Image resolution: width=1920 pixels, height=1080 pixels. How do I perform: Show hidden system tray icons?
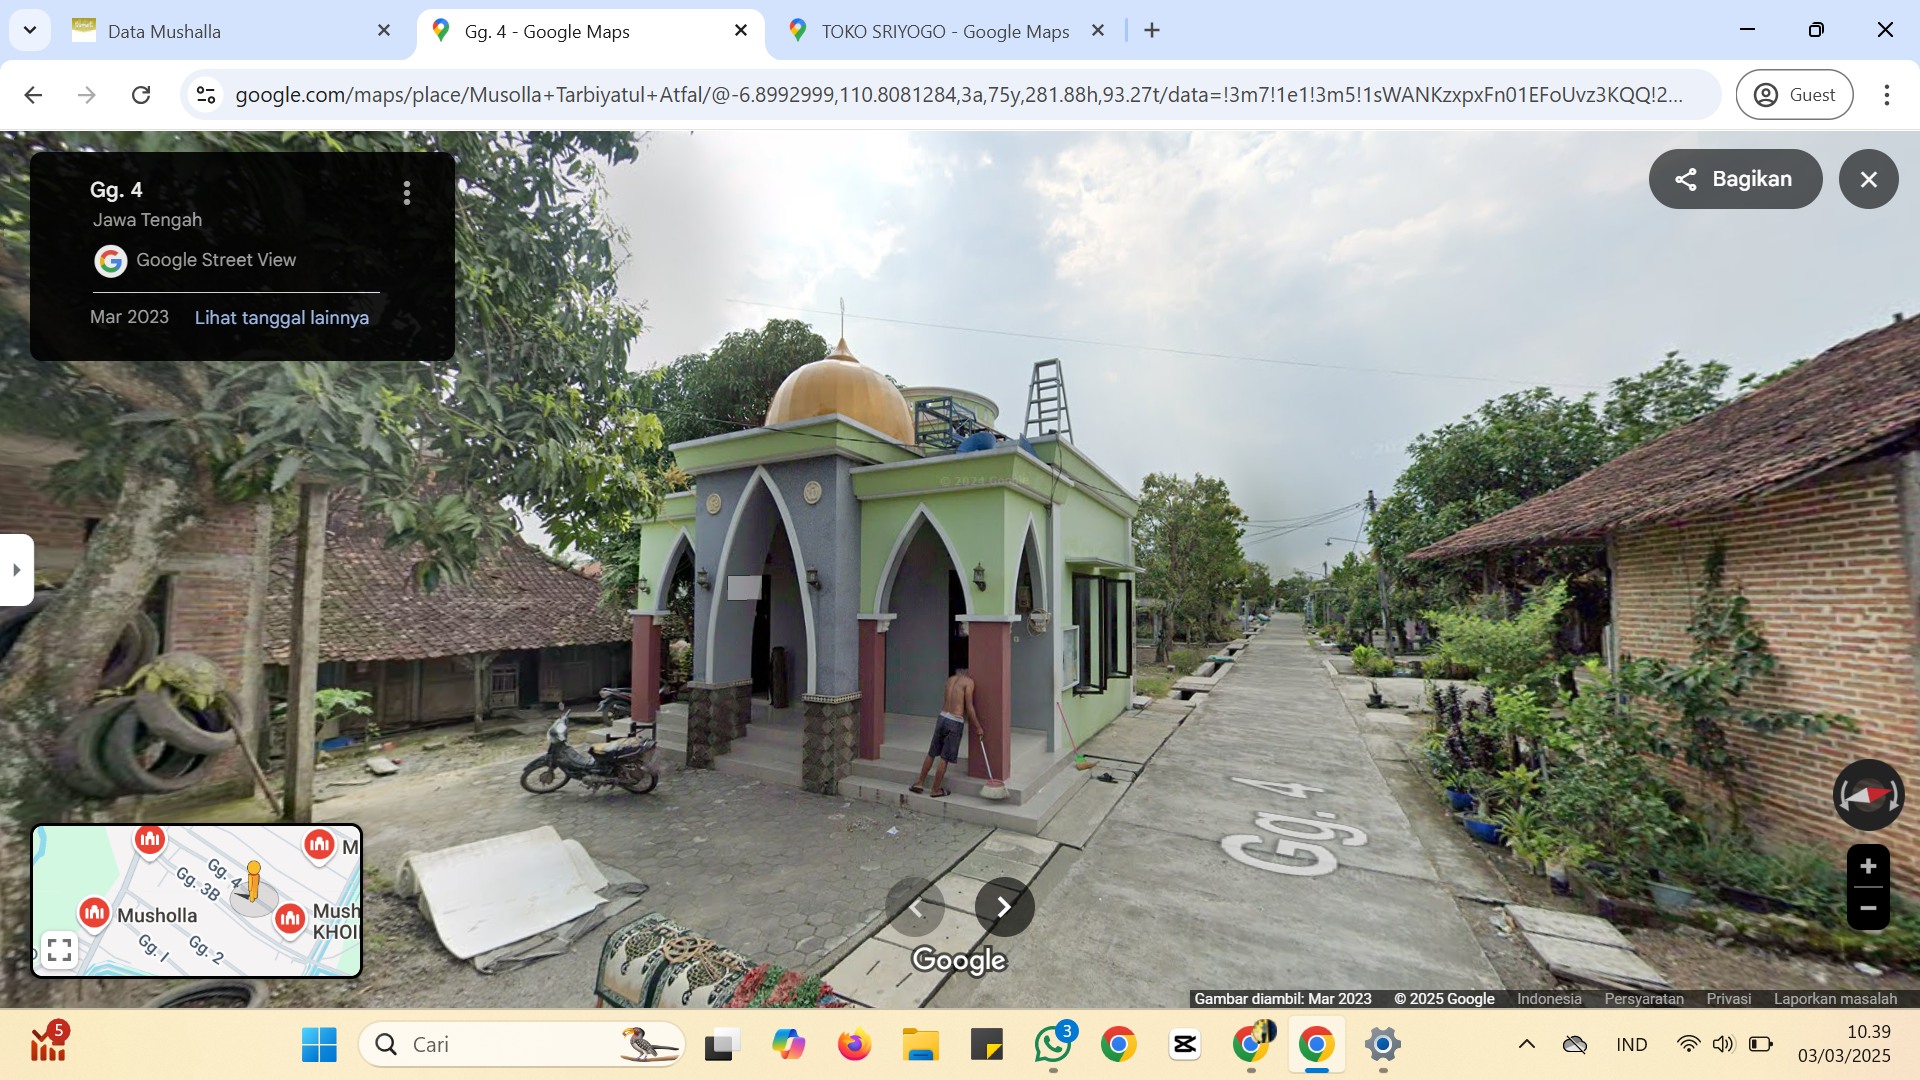(x=1526, y=1045)
